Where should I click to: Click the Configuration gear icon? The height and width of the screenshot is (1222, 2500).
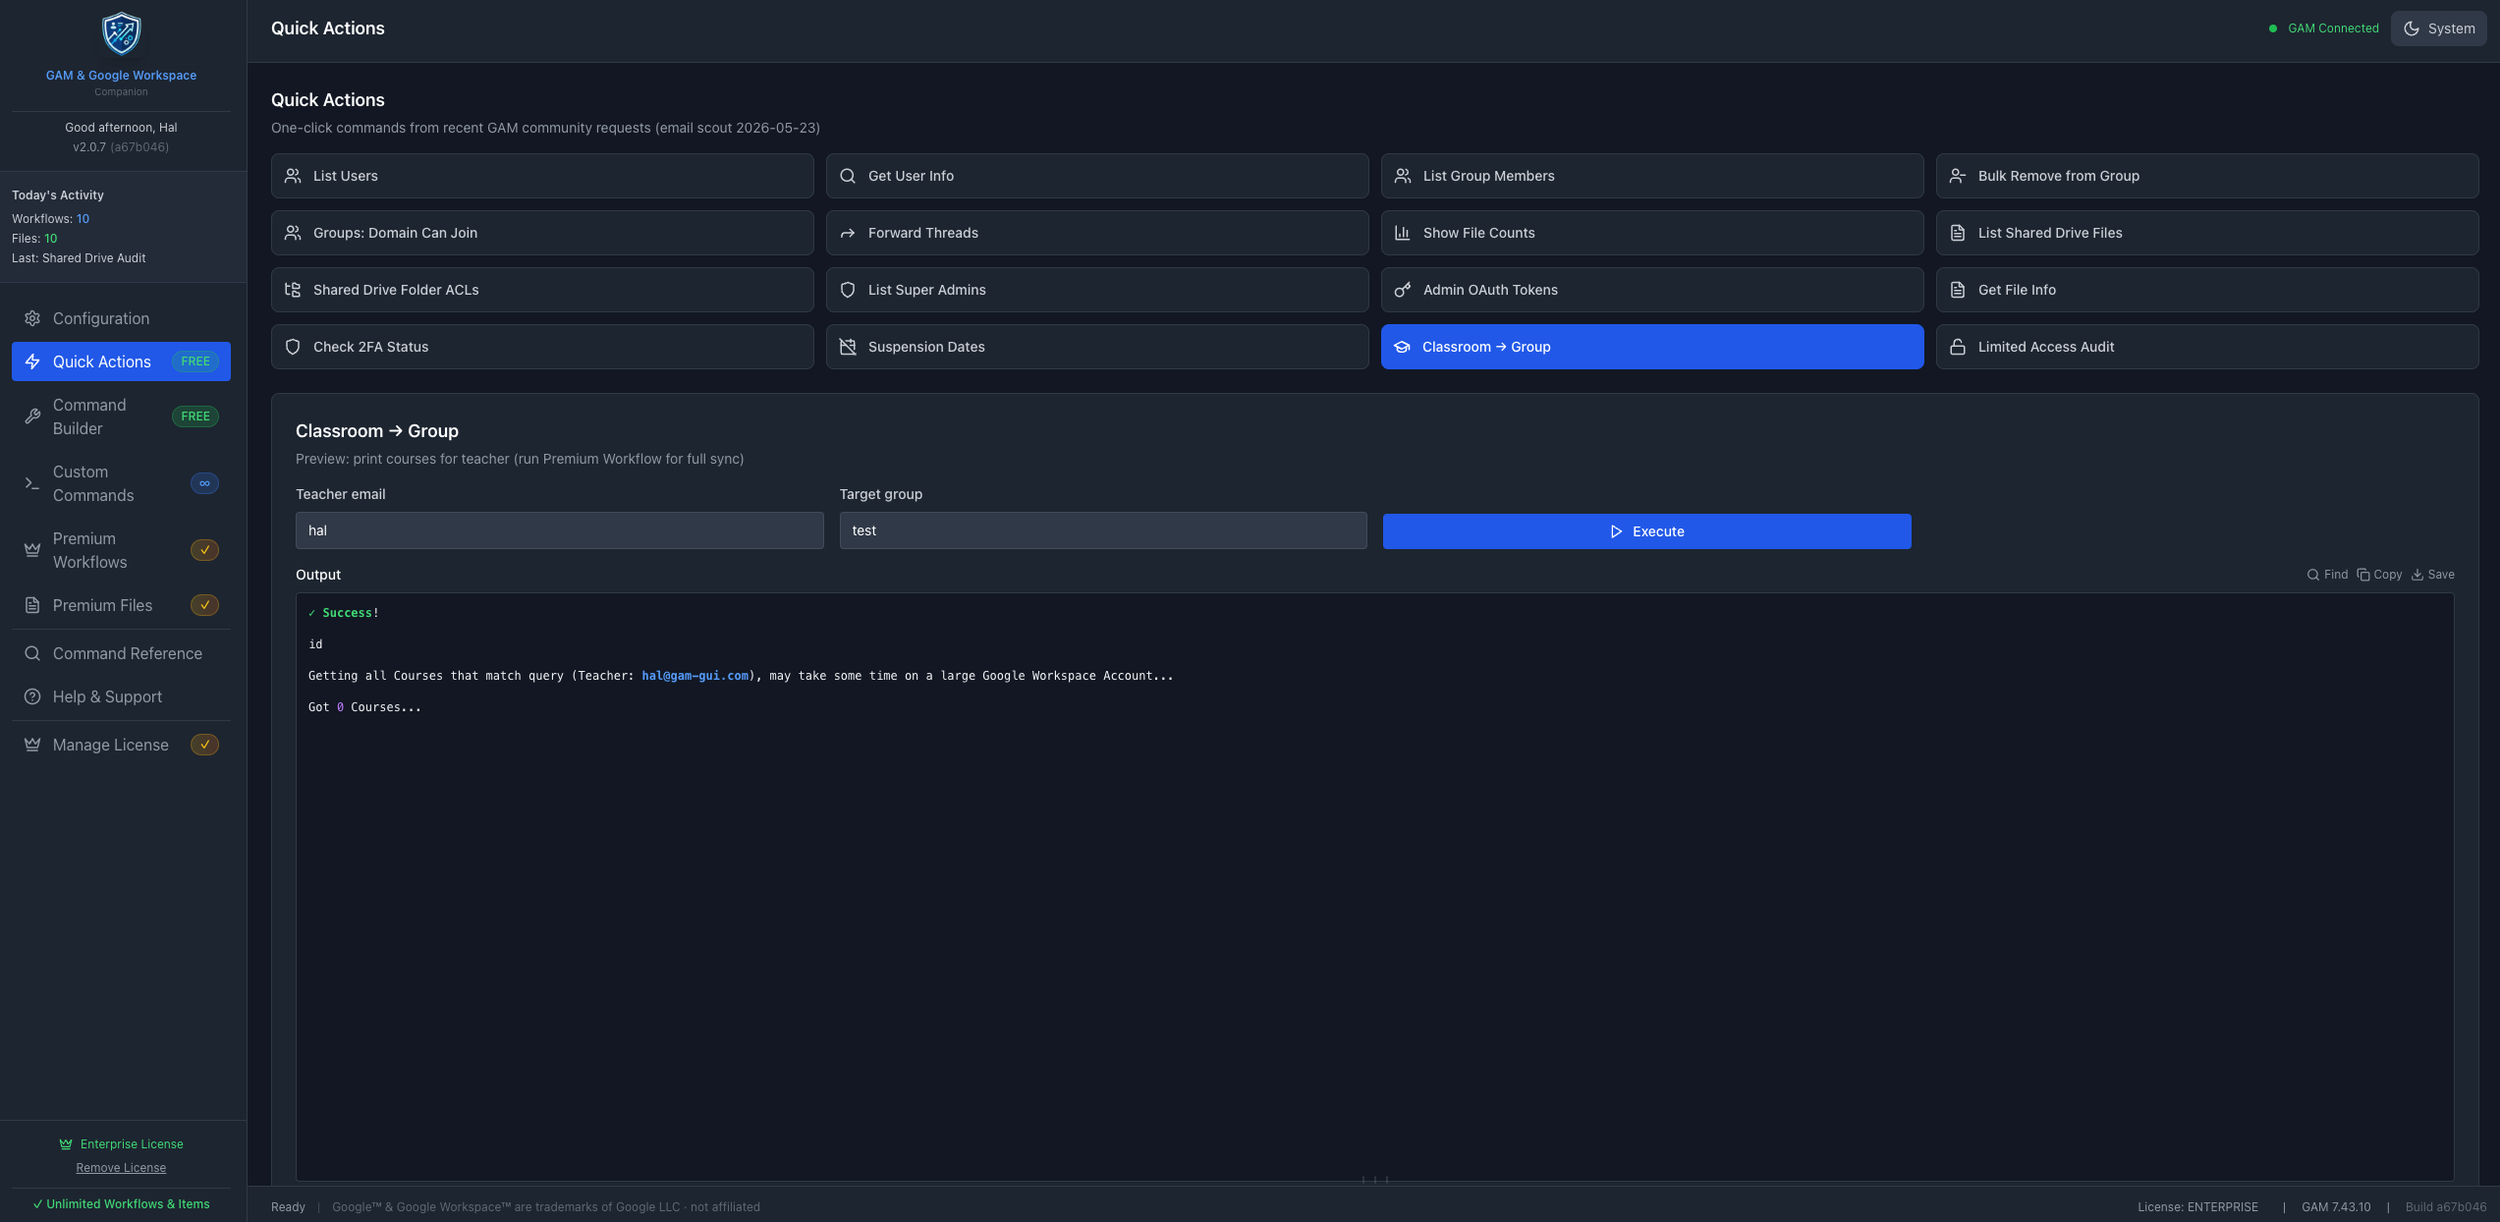click(x=32, y=318)
